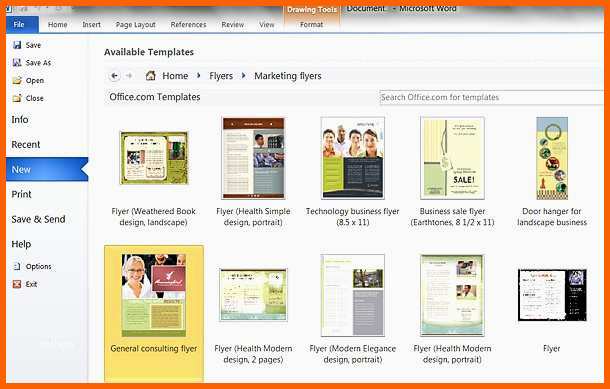Click the Save As icon
This screenshot has width=610, height=389.
point(17,63)
